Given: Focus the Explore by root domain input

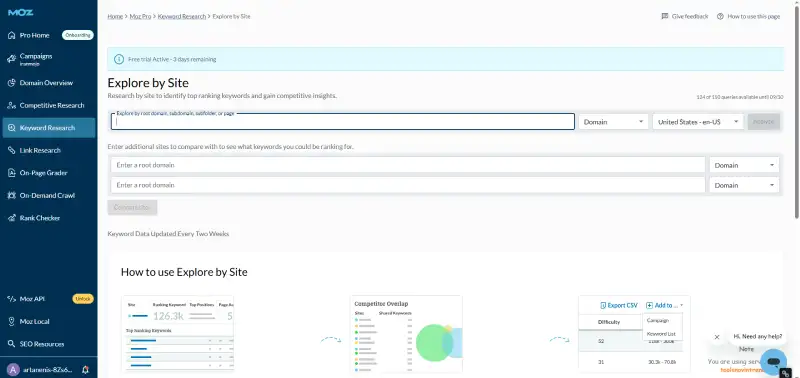Looking at the screenshot, I should click(343, 122).
